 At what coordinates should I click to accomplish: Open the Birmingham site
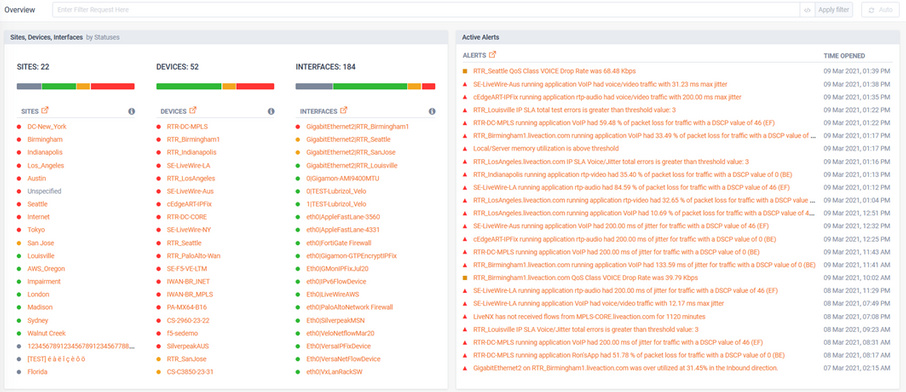(45, 139)
